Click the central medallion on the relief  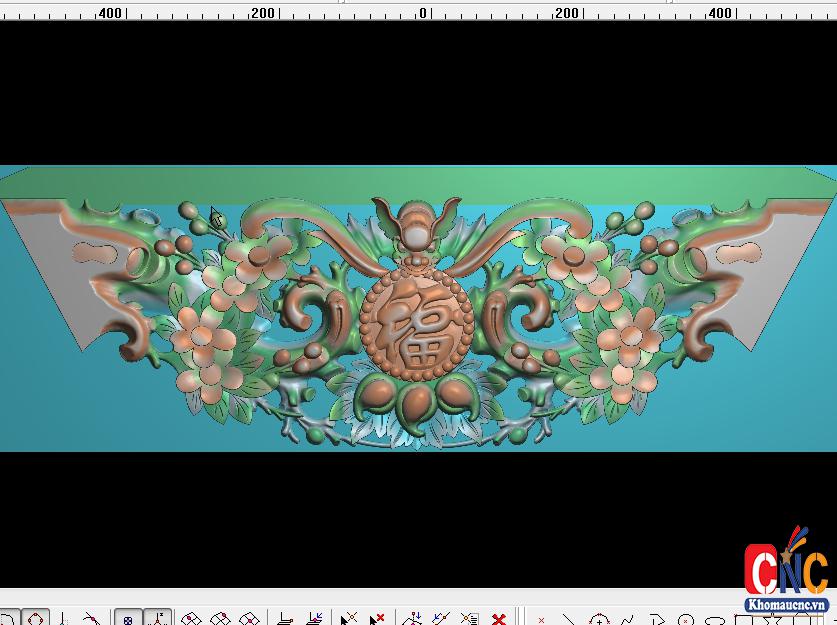(x=412, y=320)
